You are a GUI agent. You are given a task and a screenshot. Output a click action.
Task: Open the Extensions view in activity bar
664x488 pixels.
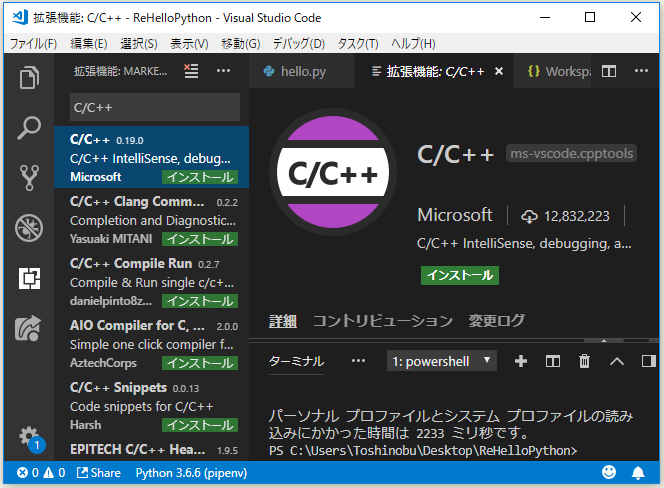click(x=29, y=278)
